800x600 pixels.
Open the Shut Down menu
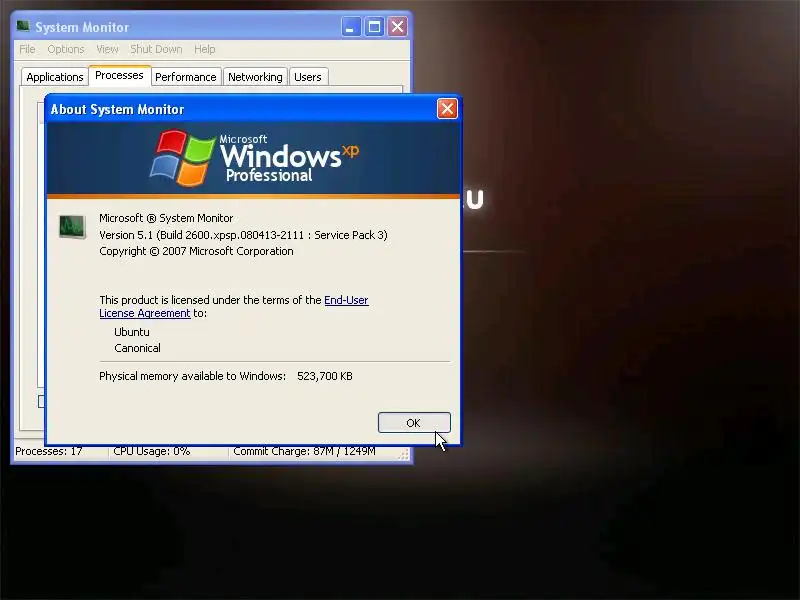pos(156,49)
